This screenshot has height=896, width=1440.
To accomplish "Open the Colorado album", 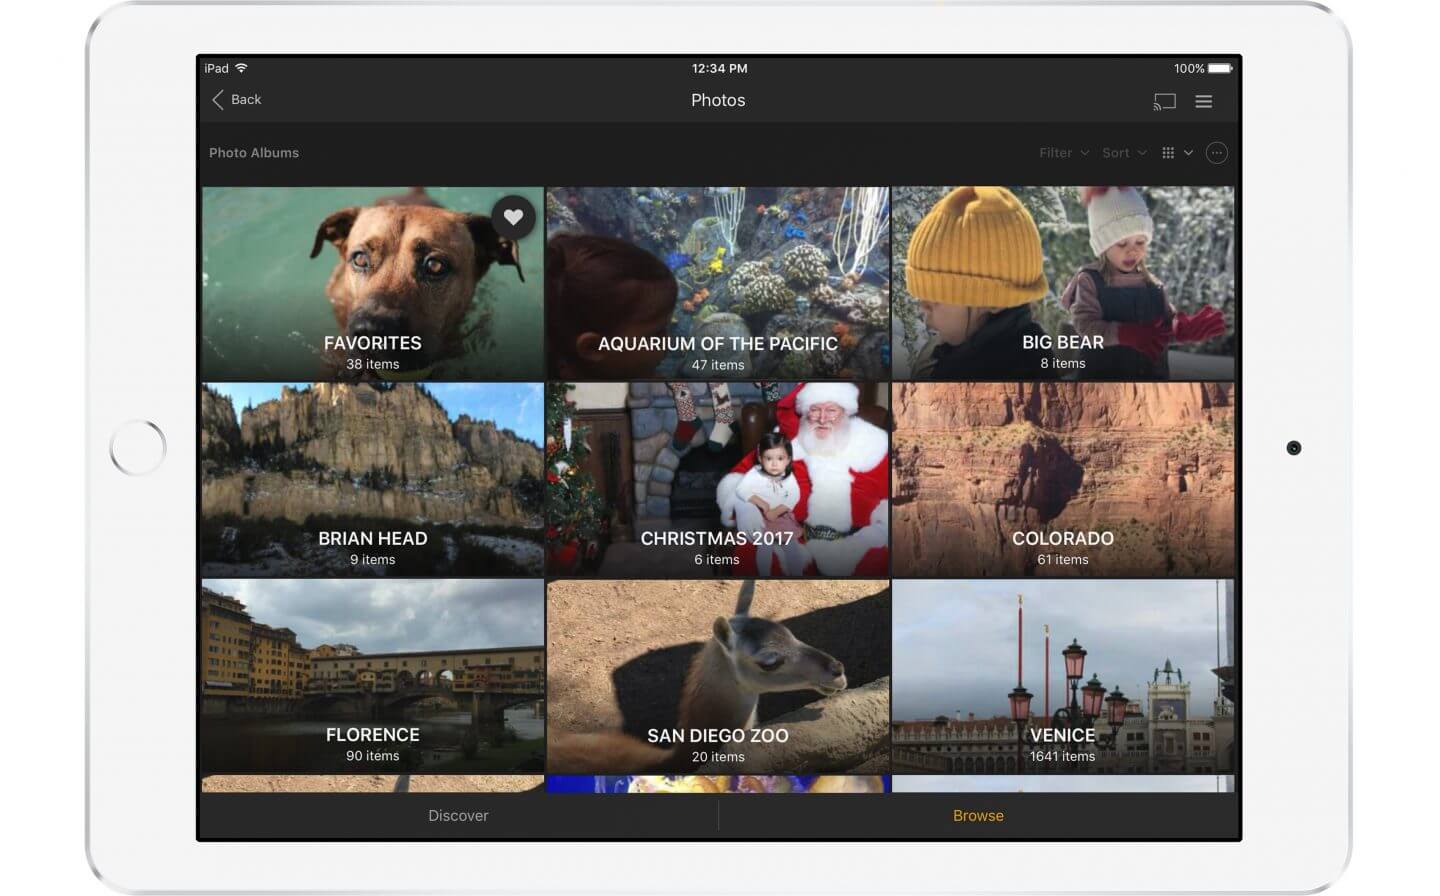I will [1063, 479].
